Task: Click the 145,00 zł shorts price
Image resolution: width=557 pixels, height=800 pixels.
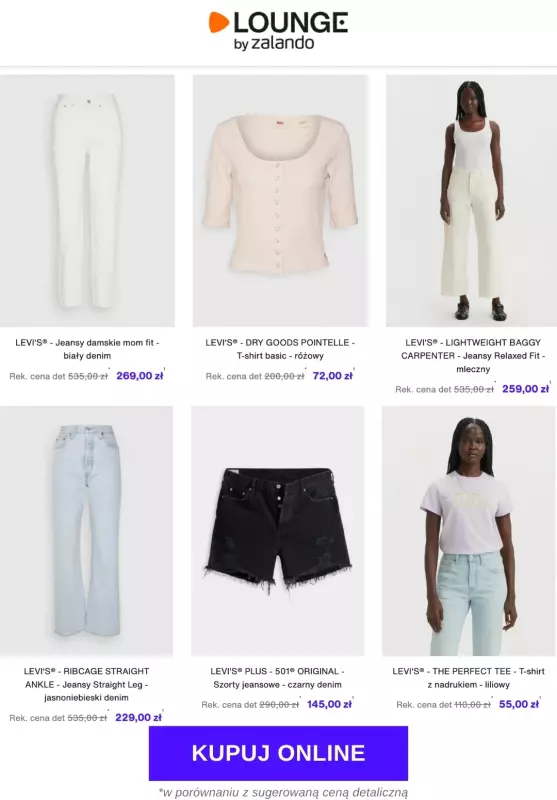Action: (x=330, y=704)
